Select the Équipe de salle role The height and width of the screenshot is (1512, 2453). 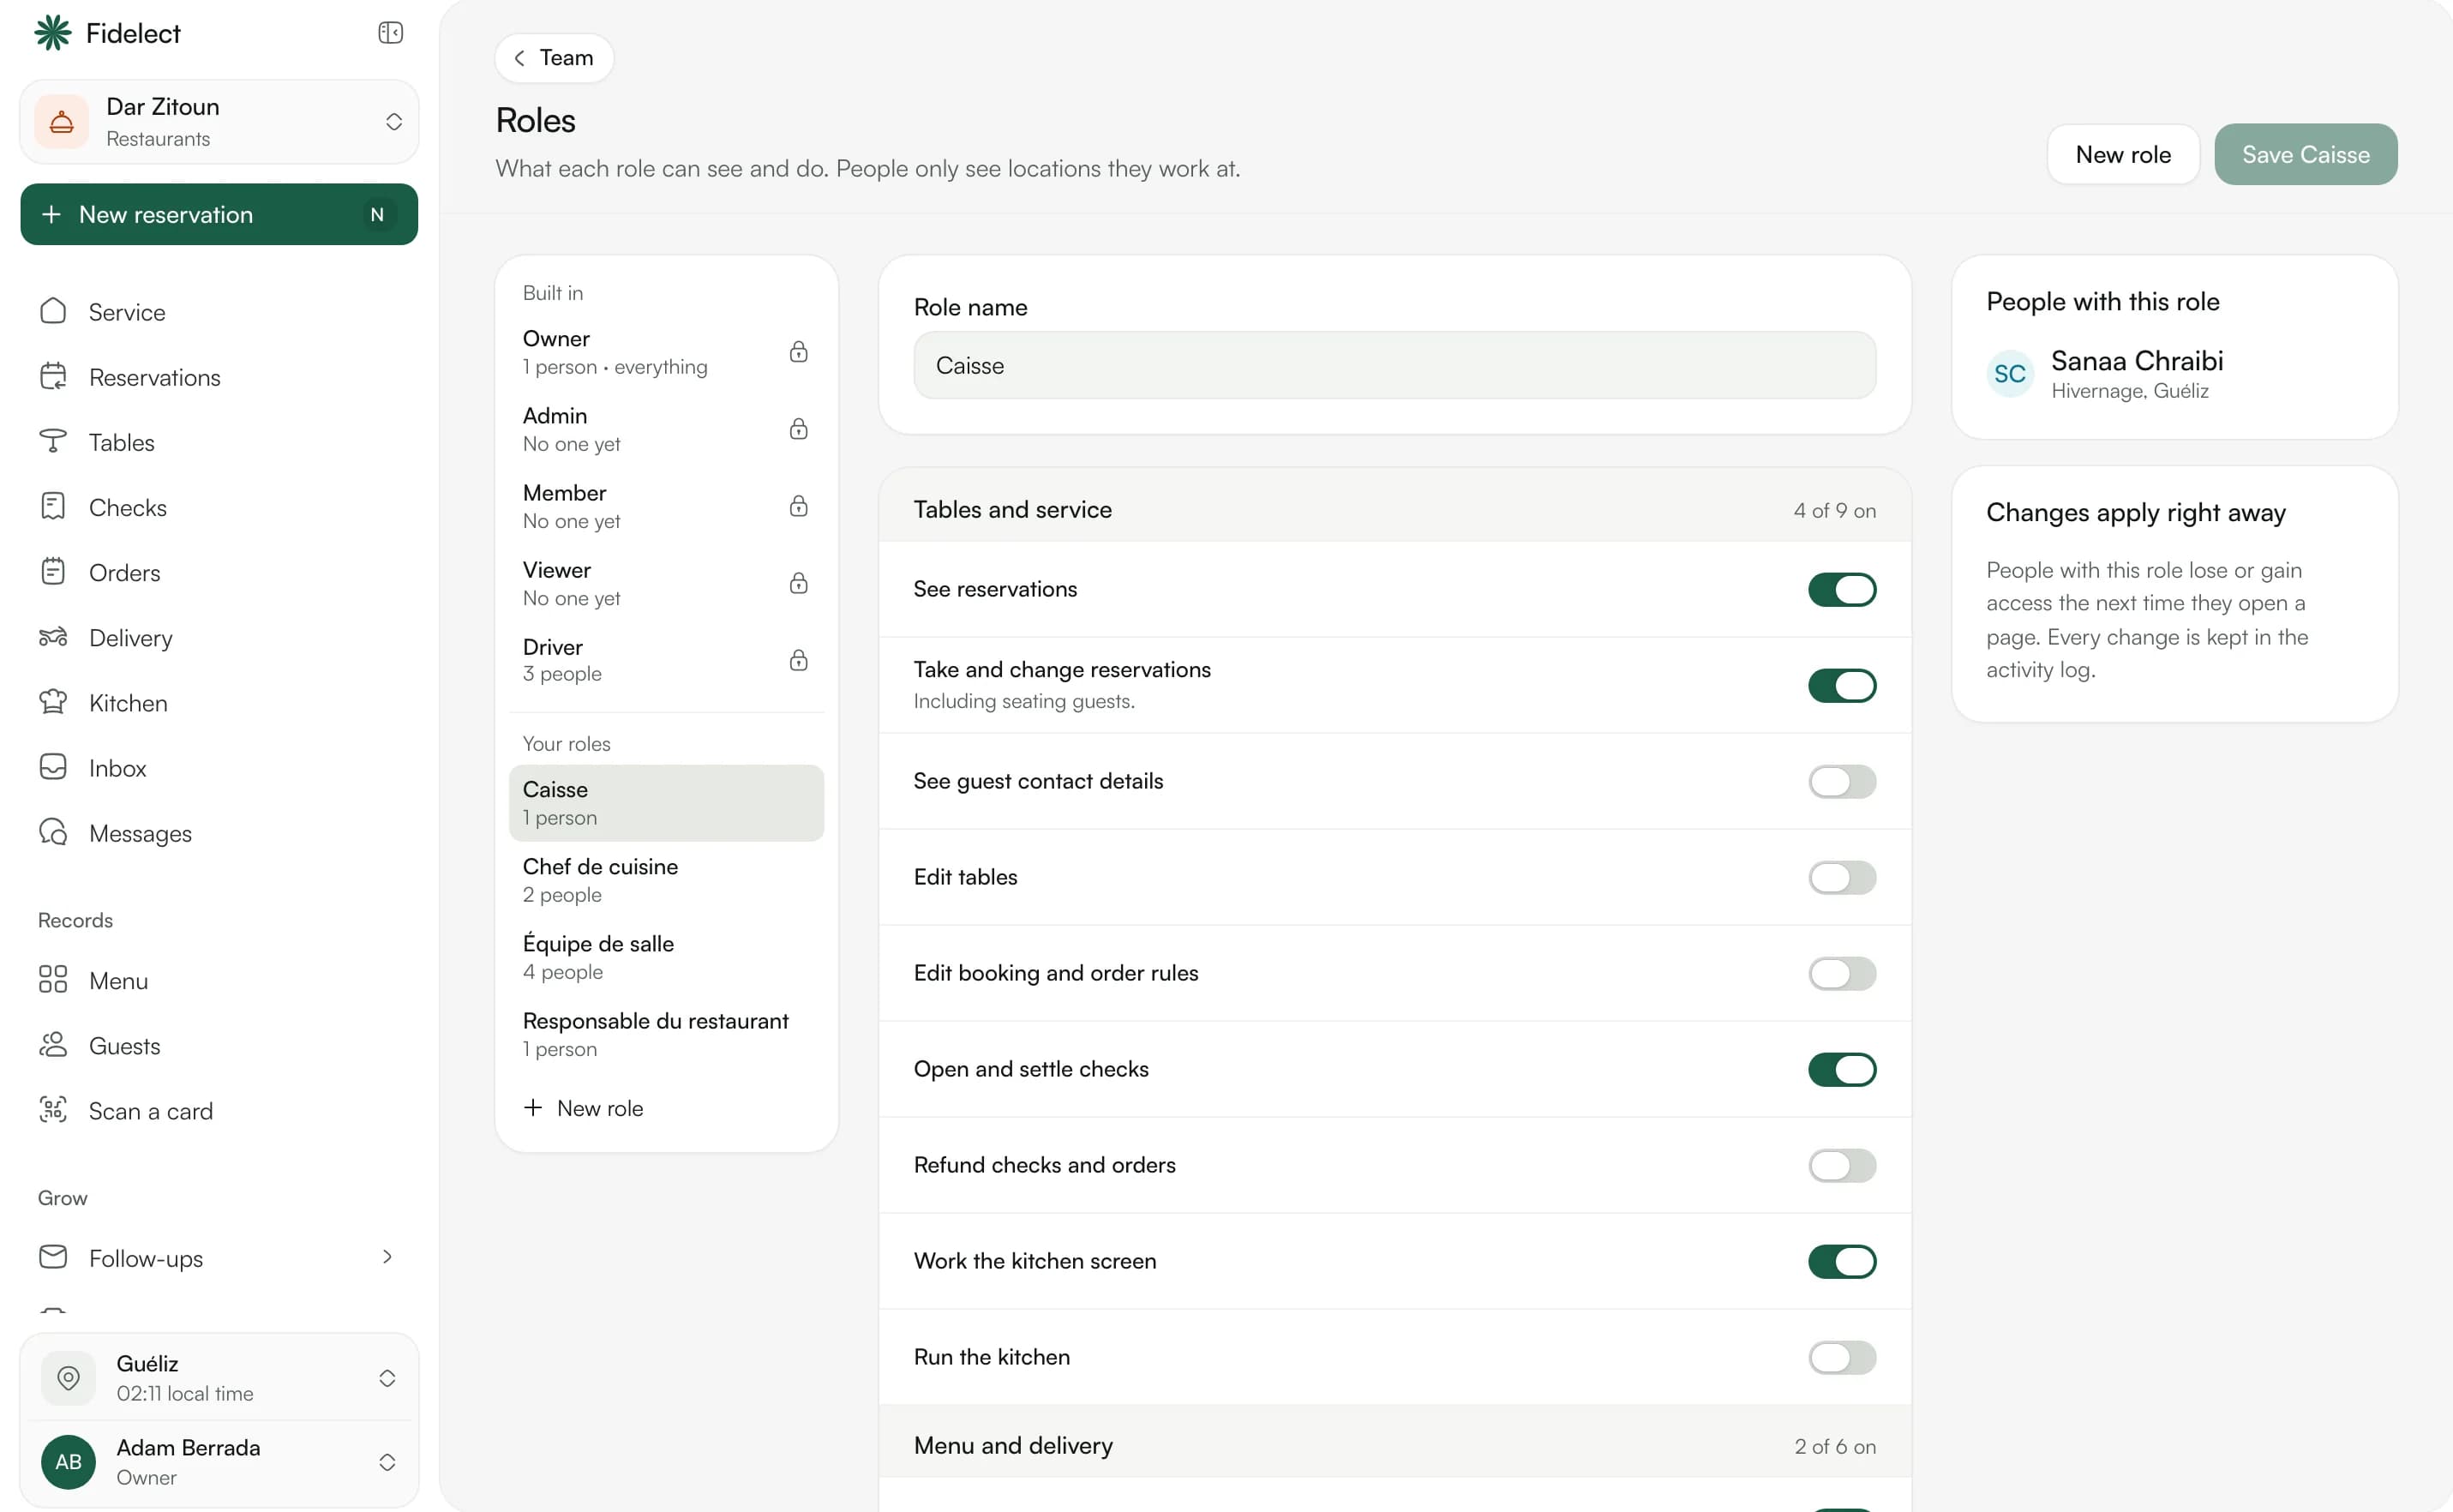pos(666,956)
